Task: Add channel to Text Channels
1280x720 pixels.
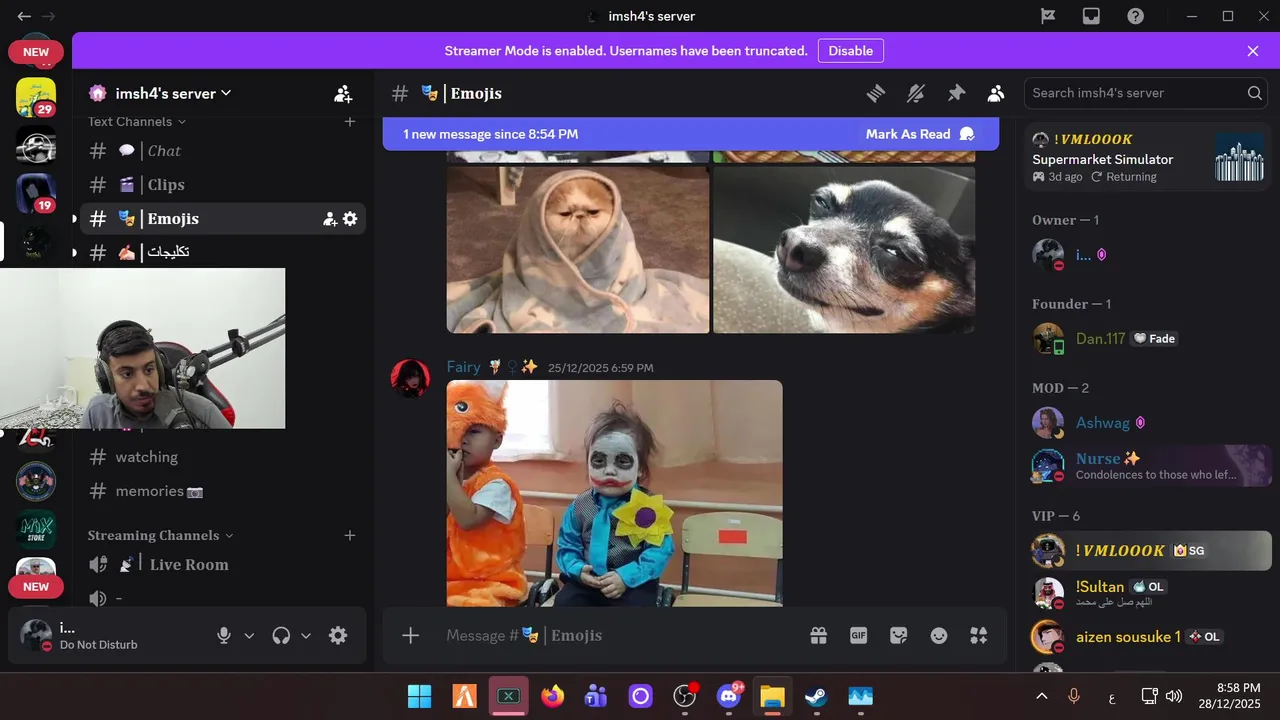Action: (x=349, y=121)
